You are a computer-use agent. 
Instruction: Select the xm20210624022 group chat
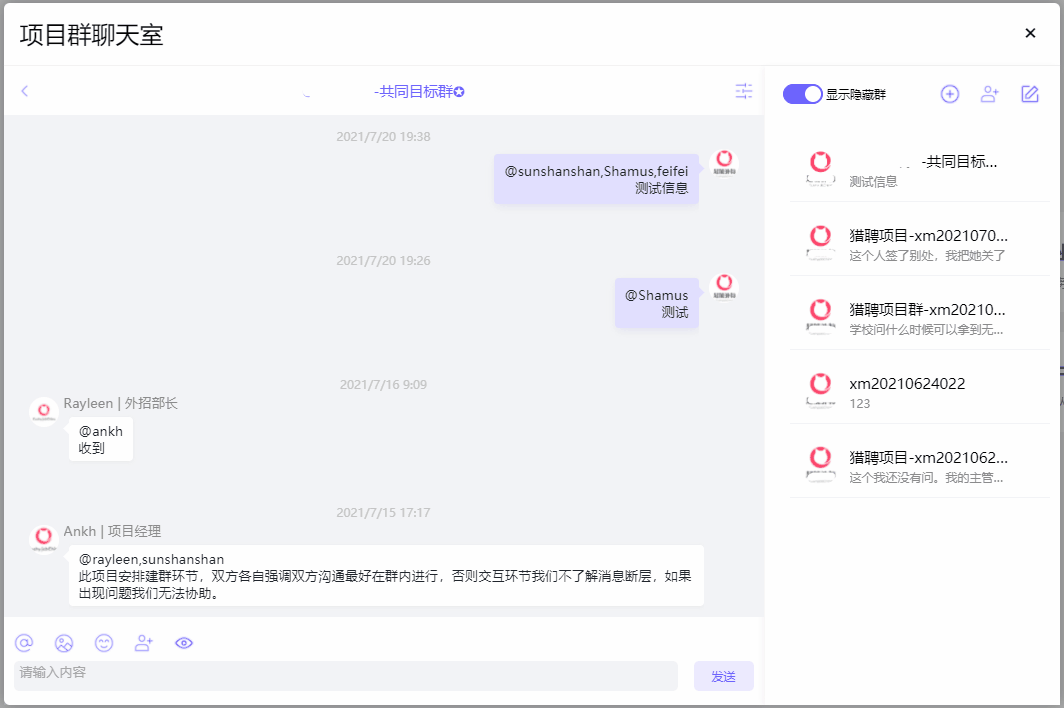click(x=919, y=392)
